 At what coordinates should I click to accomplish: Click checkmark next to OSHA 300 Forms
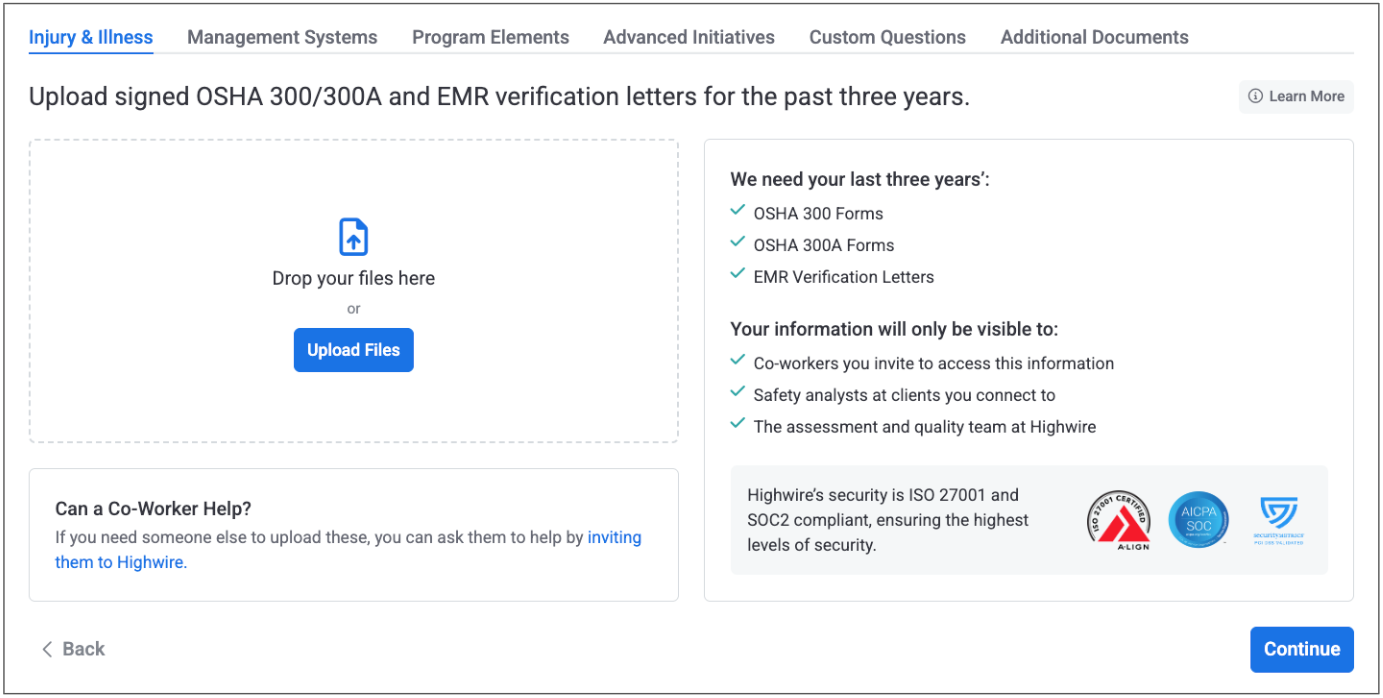(737, 212)
